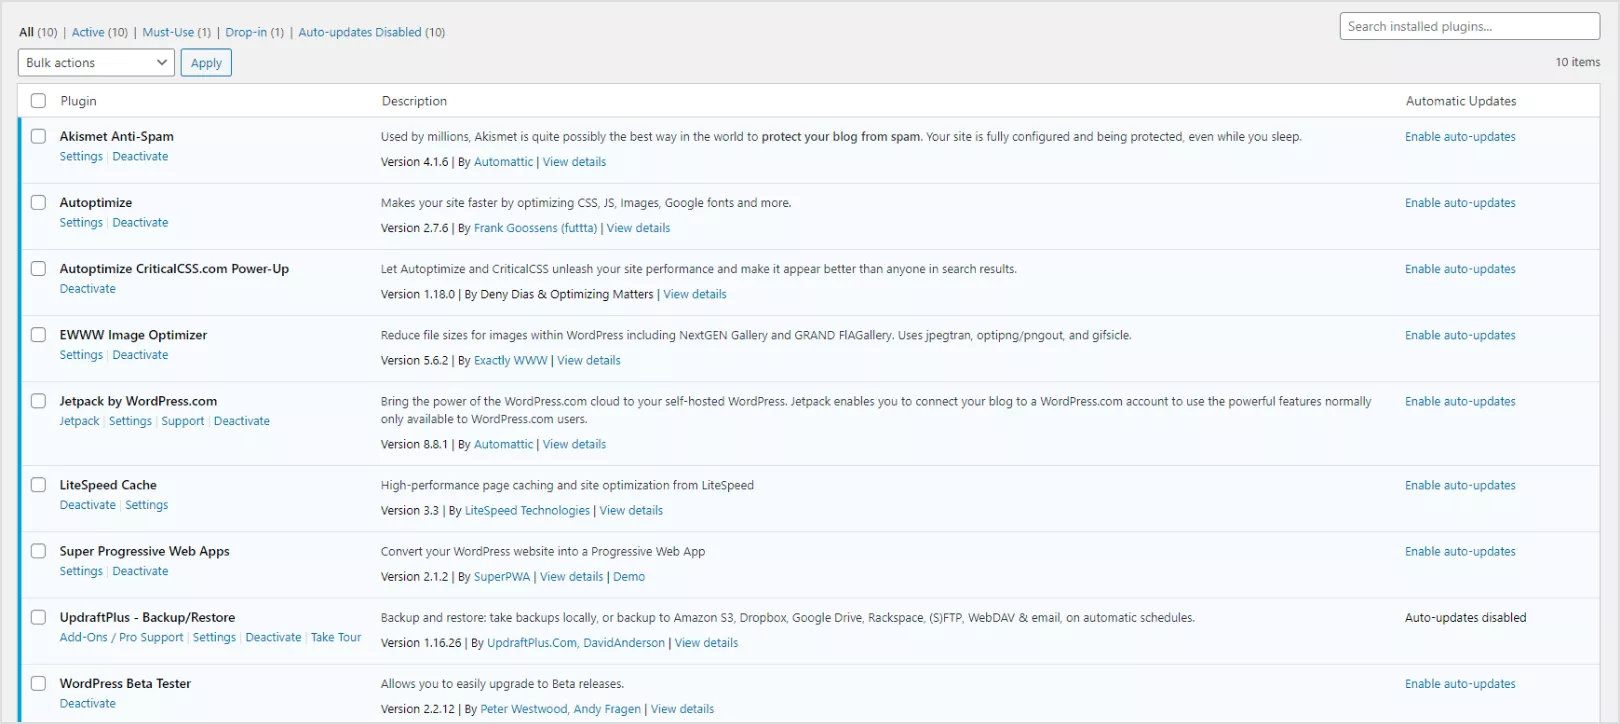Tick the EWWW Image Optimizer checkbox
Screen dimensions: 1620x724
coord(38,334)
